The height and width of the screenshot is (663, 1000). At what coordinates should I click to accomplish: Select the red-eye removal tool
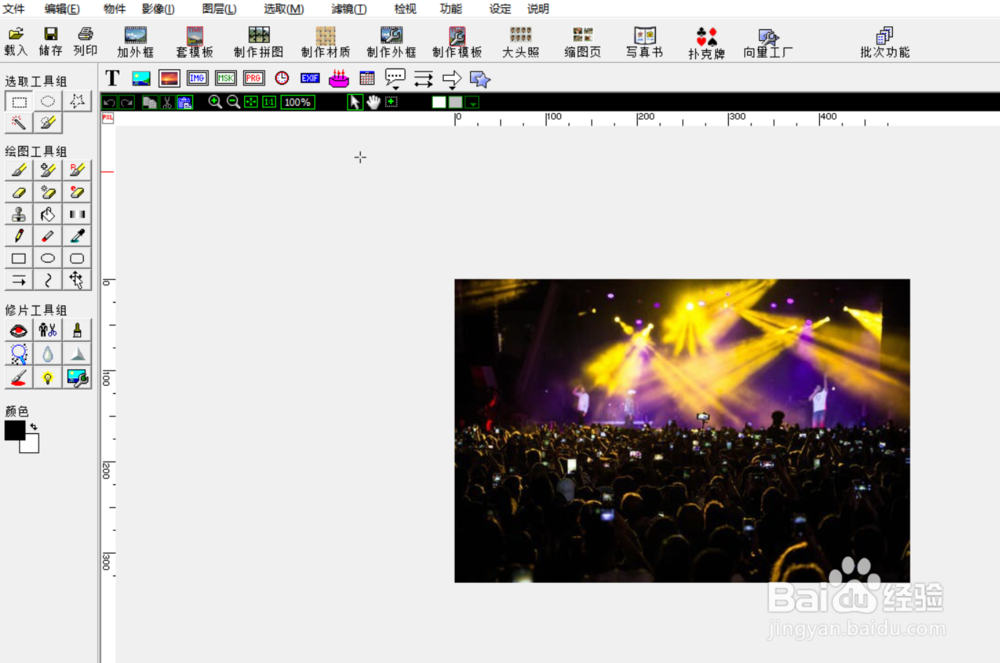point(19,330)
